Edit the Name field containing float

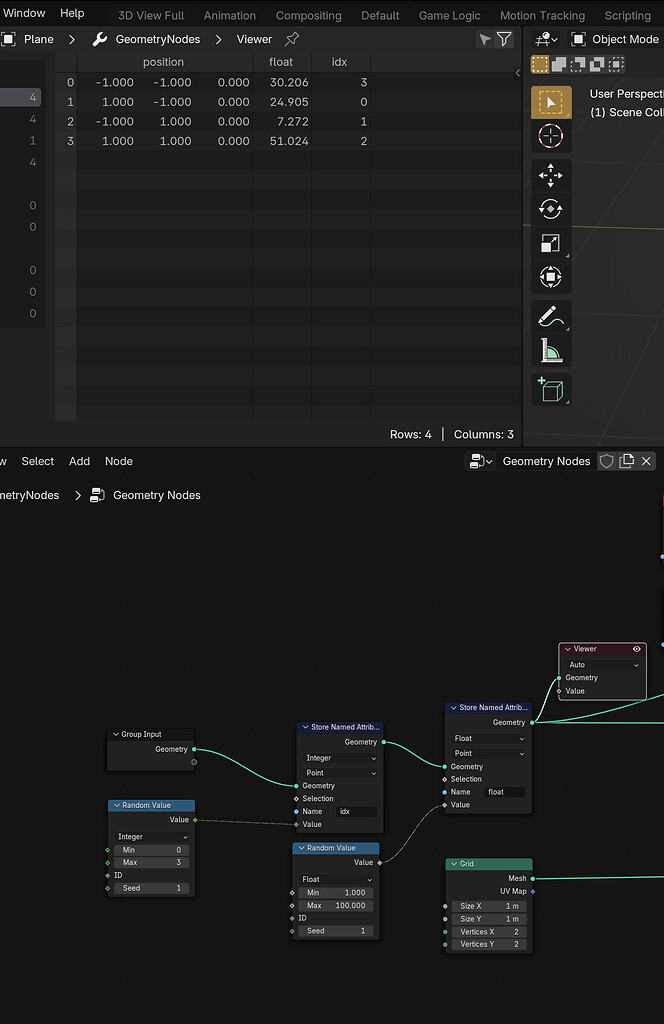click(505, 792)
